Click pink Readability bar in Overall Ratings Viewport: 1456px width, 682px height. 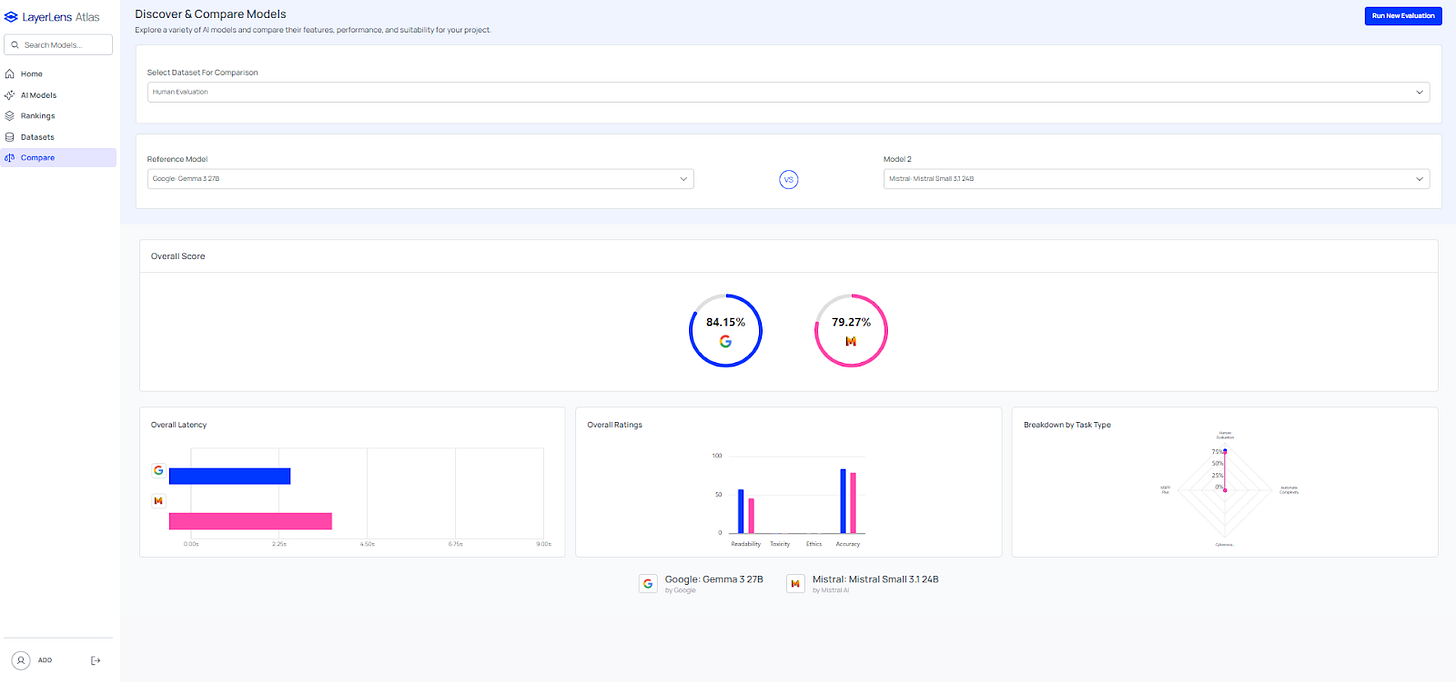[x=751, y=516]
